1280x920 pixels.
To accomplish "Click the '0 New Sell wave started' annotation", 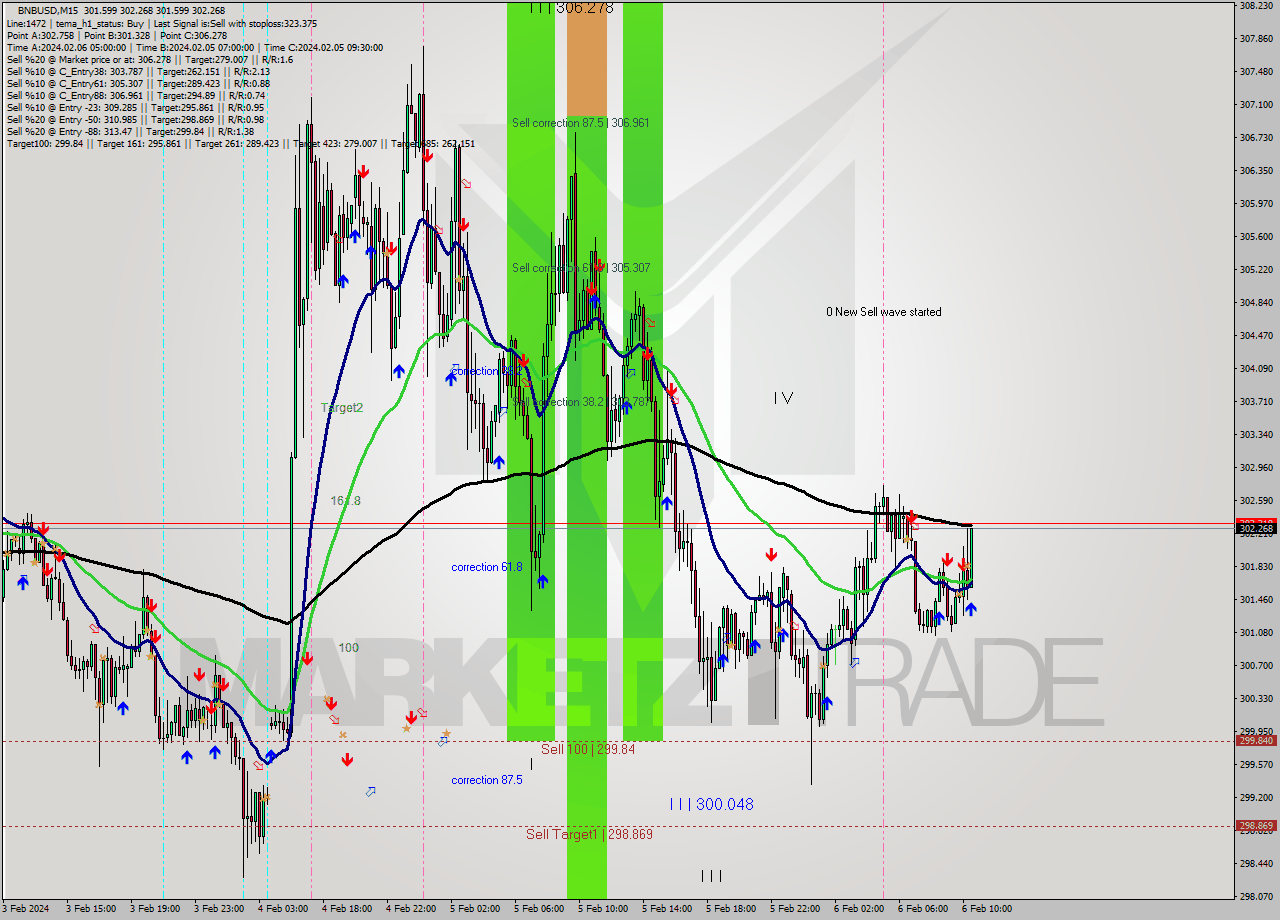I will point(883,312).
